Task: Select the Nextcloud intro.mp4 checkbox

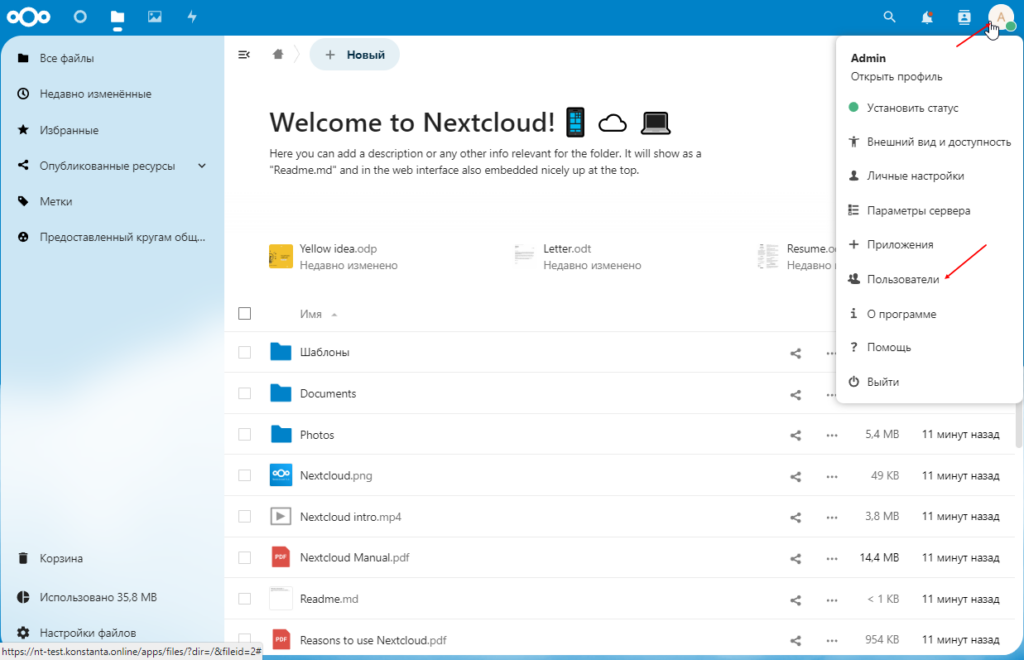Action: pos(245,516)
